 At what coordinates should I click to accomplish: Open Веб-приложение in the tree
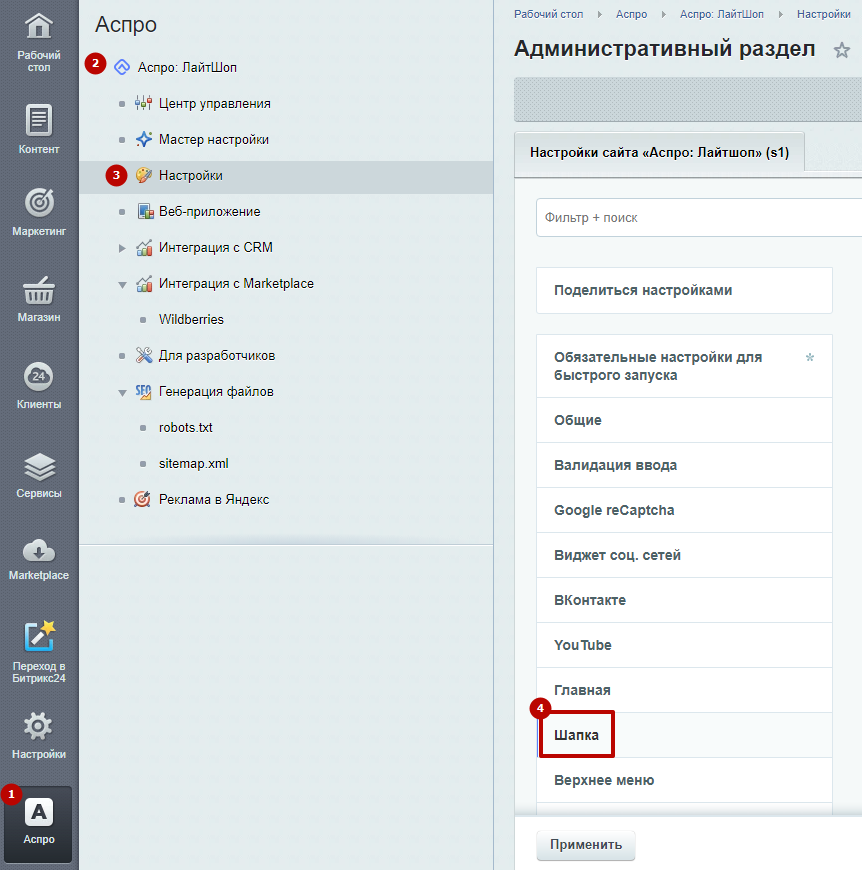[x=209, y=211]
